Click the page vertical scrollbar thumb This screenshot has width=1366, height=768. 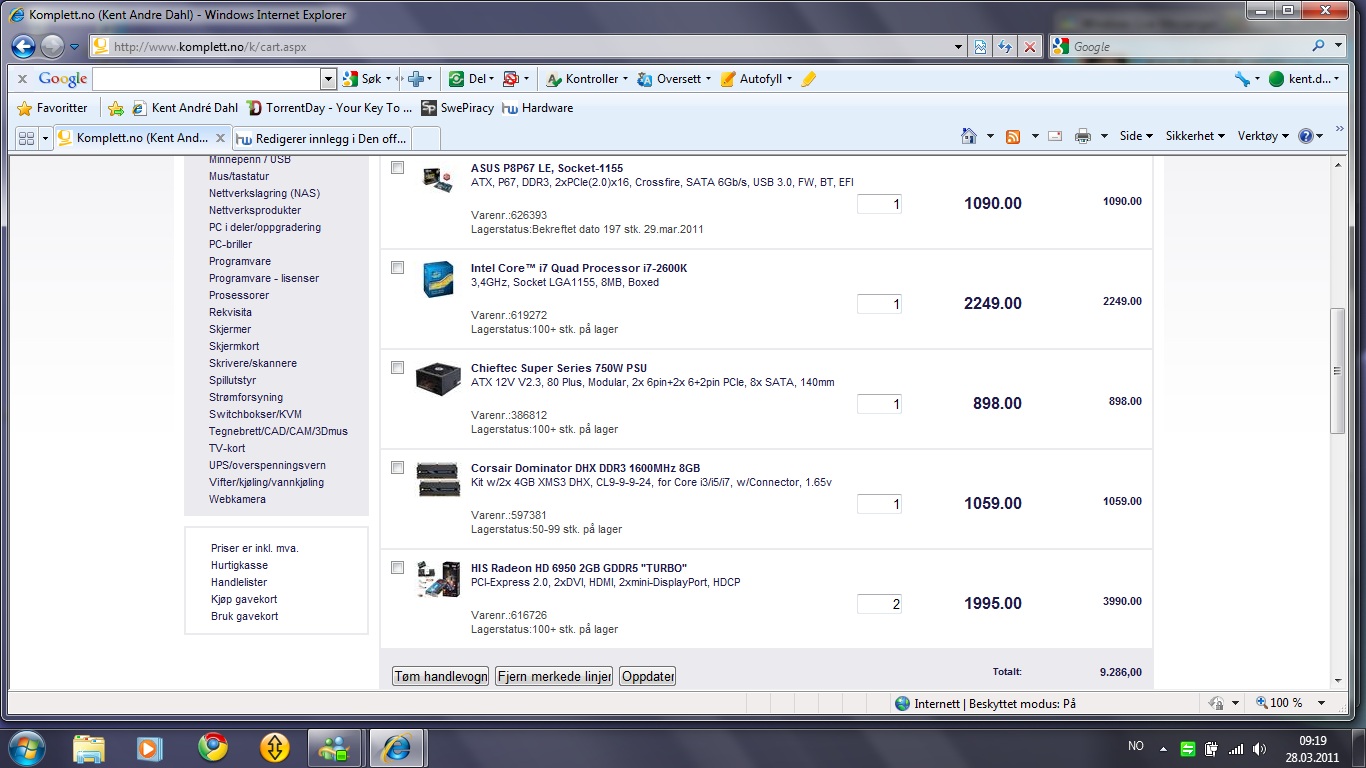(1337, 371)
